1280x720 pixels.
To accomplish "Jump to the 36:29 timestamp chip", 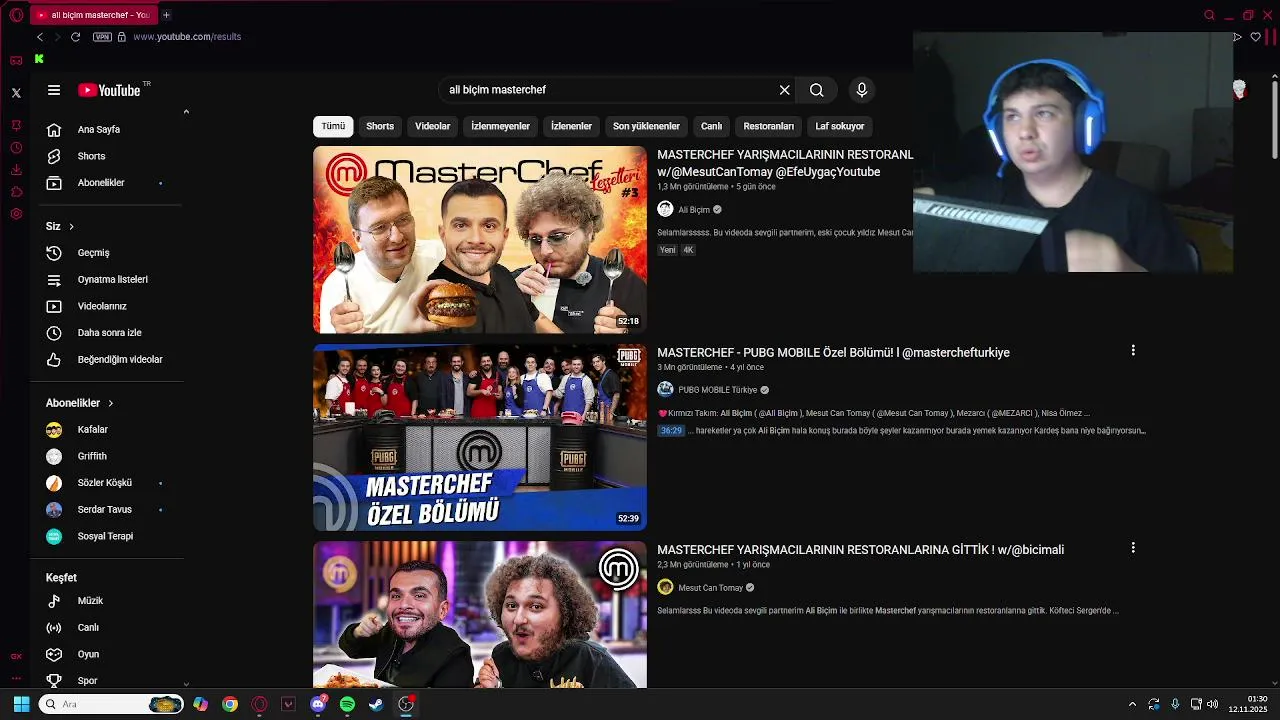I will pos(671,431).
